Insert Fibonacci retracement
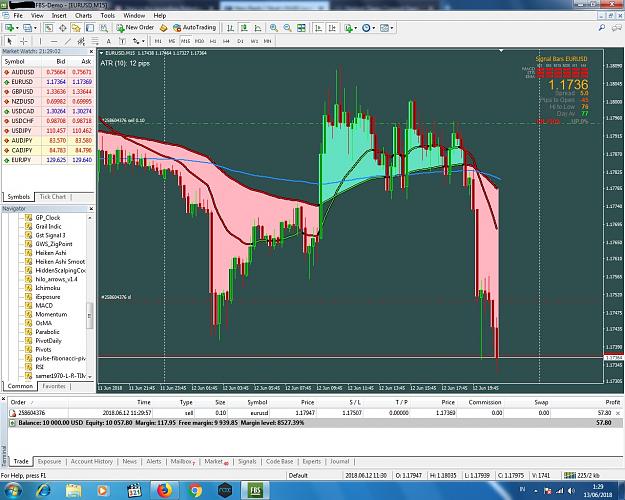 tap(95, 41)
